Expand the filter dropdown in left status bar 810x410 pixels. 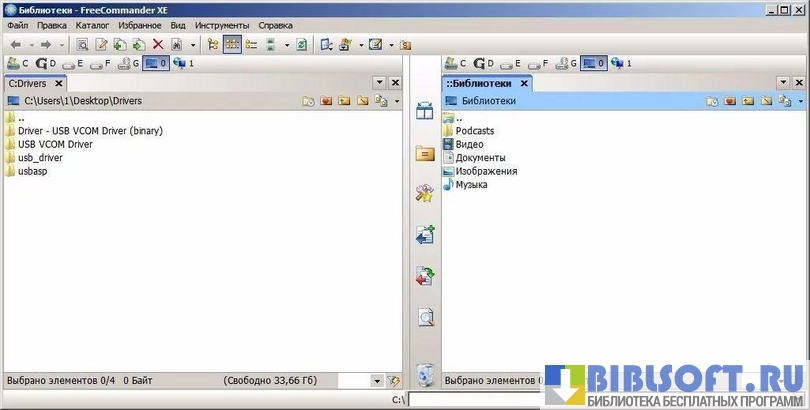pos(376,381)
